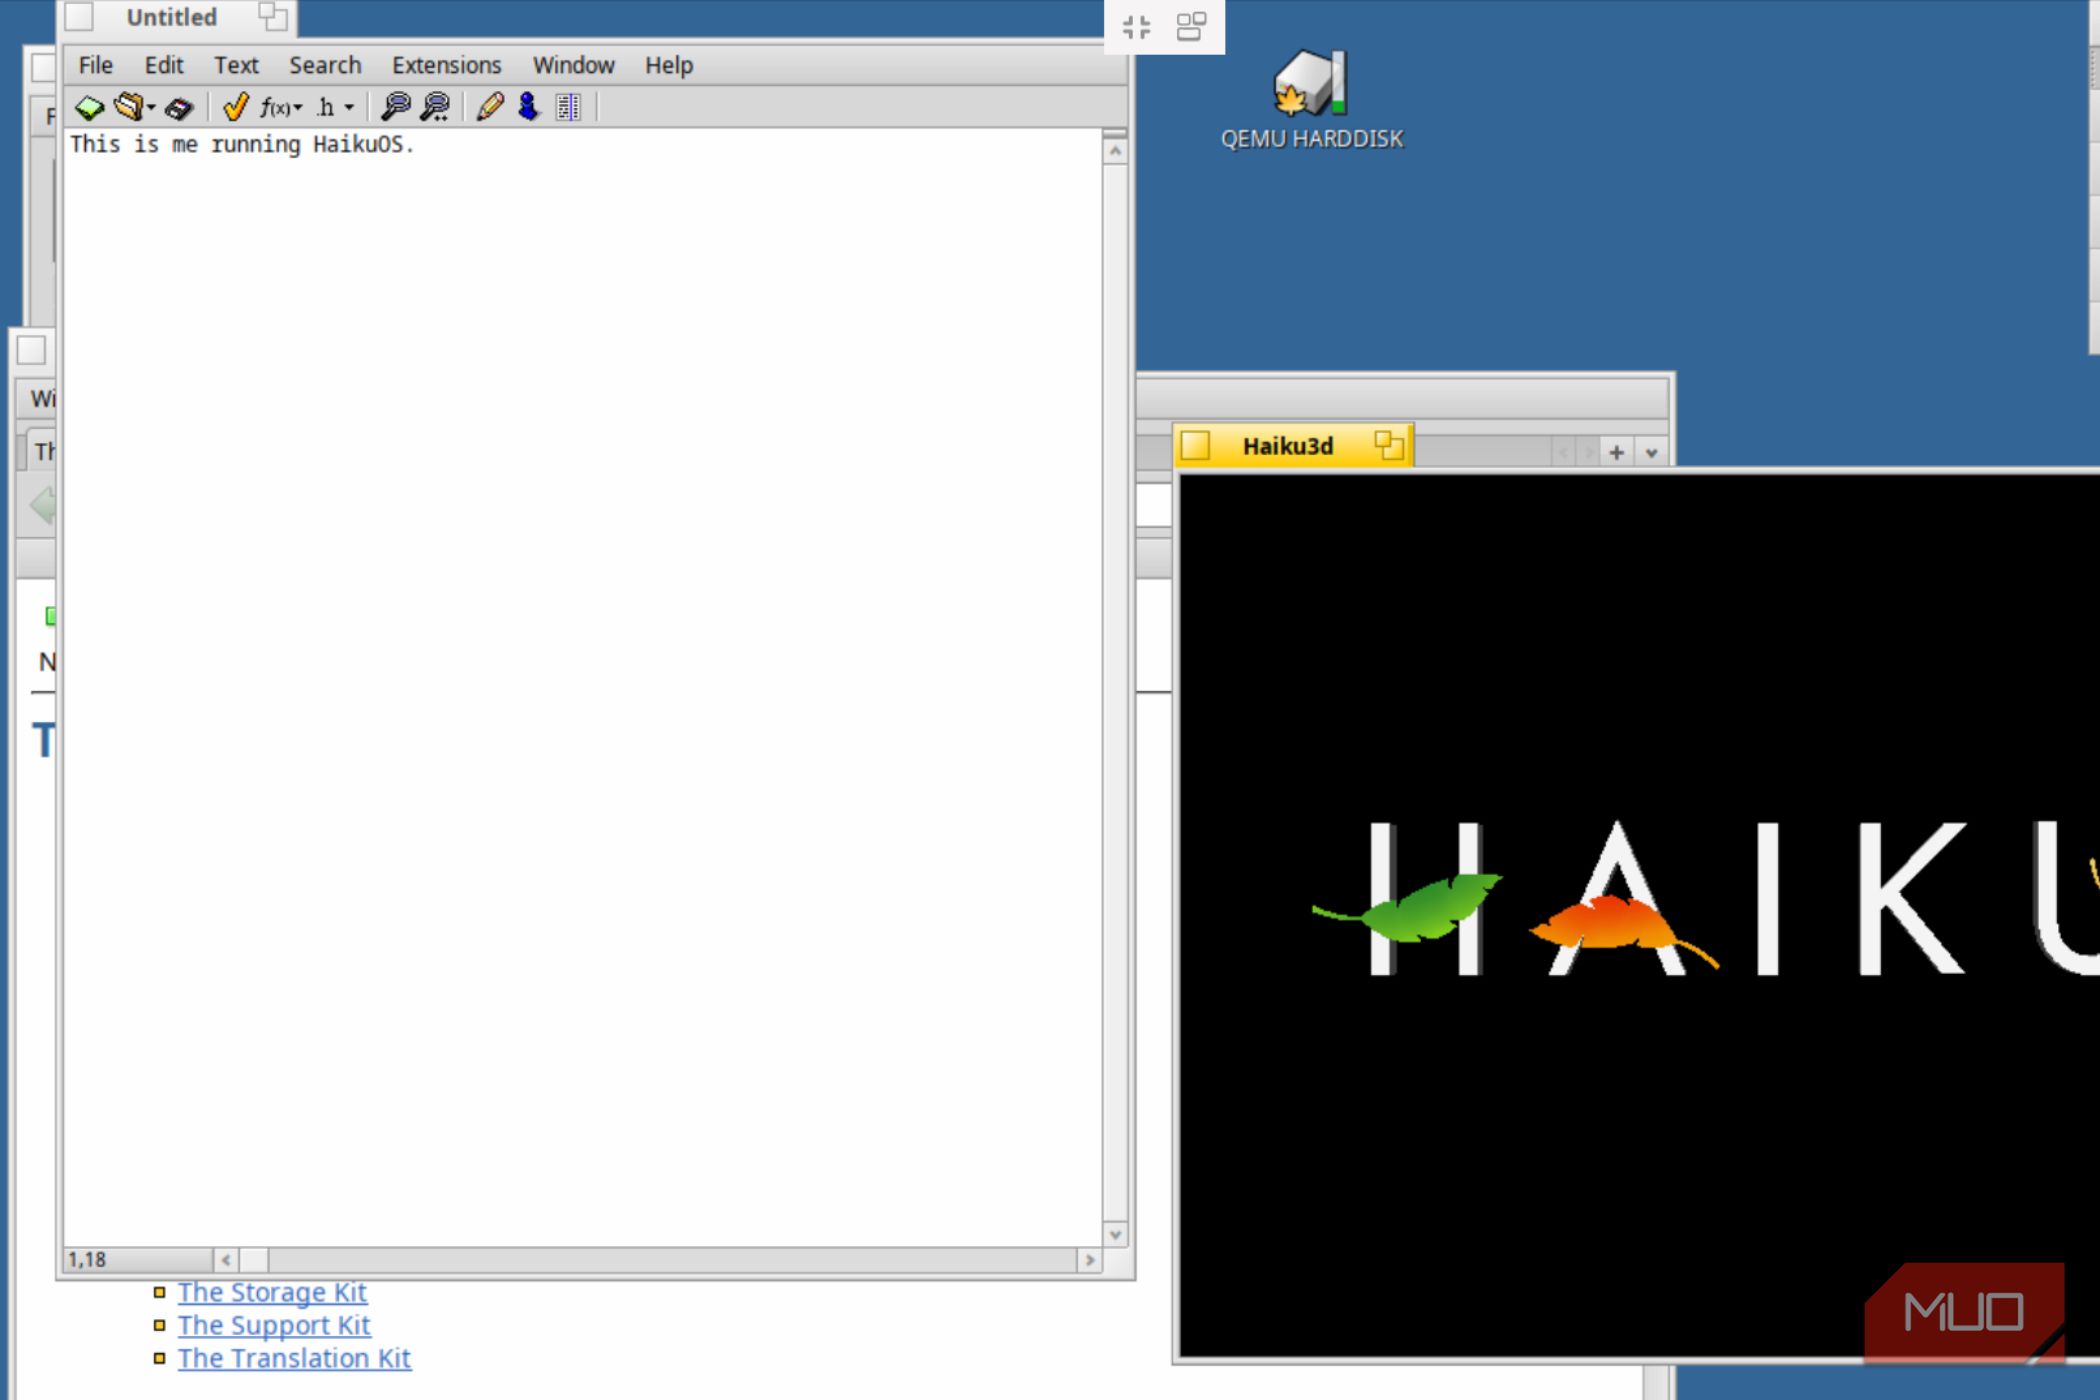Open The Translation Kit link
Image resolution: width=2100 pixels, height=1400 pixels.
tap(294, 1358)
